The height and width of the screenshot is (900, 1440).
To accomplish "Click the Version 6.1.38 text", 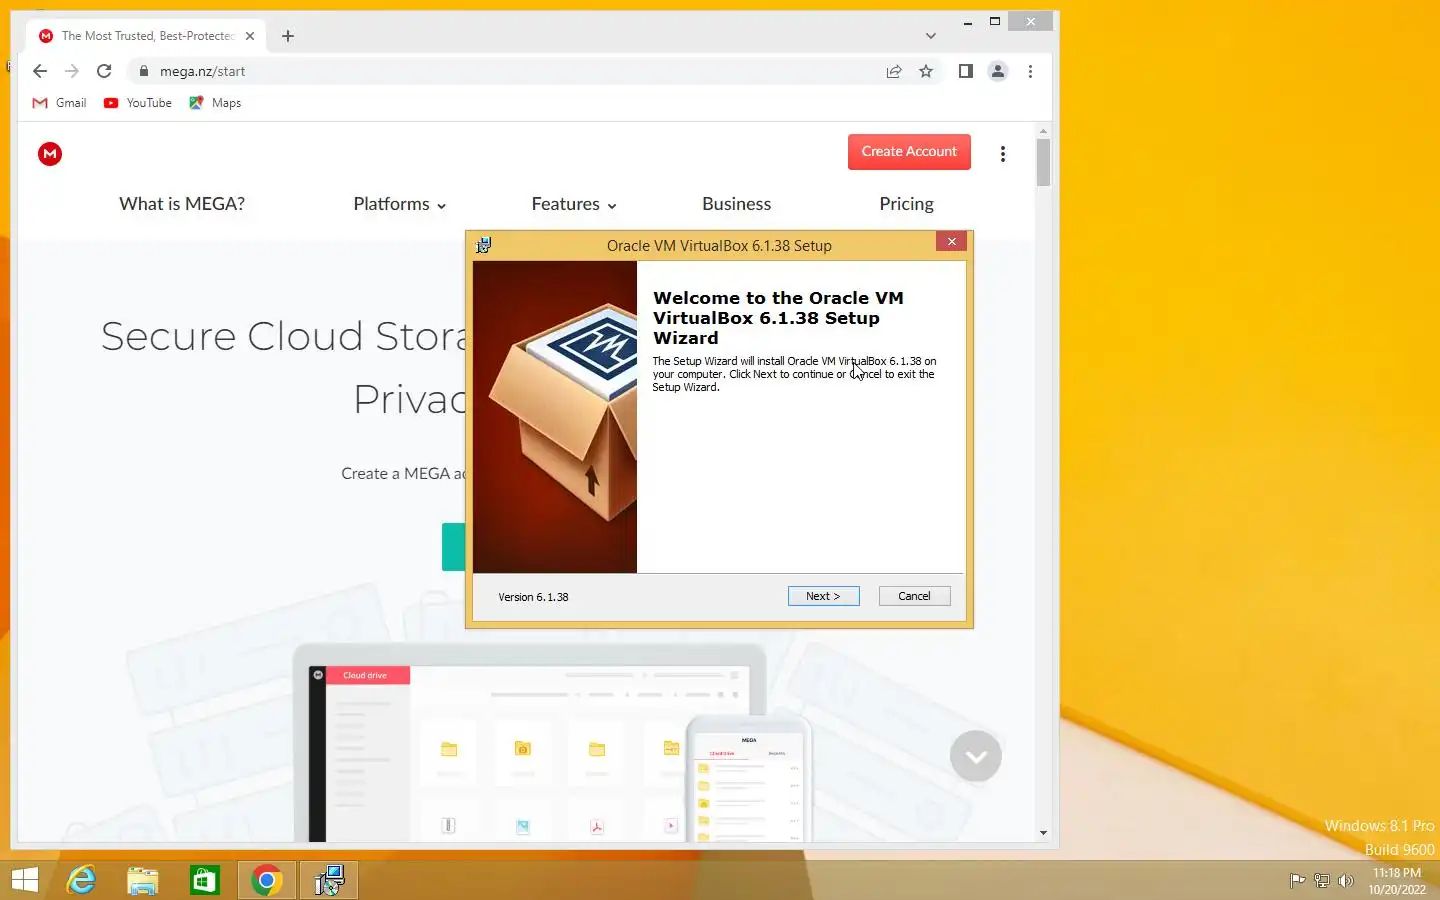I will [533, 597].
